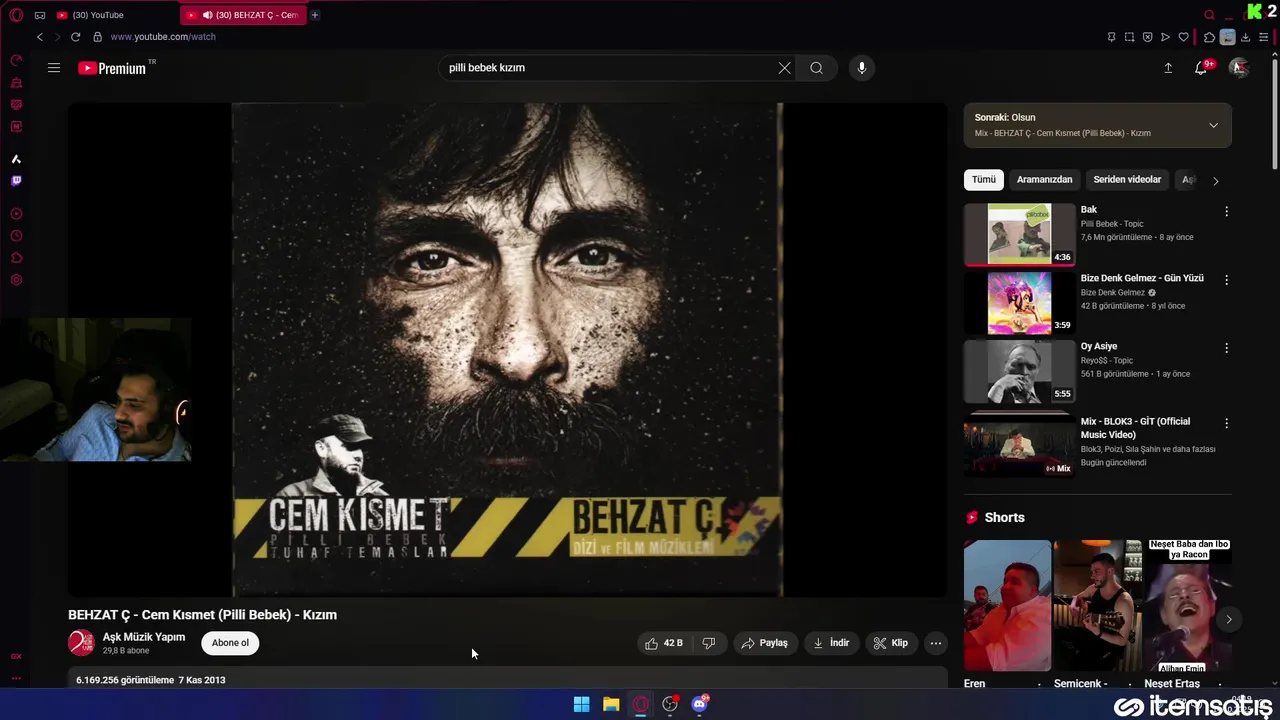Image resolution: width=1280 pixels, height=720 pixels.
Task: Click the browser back arrow
Action: coord(40,37)
